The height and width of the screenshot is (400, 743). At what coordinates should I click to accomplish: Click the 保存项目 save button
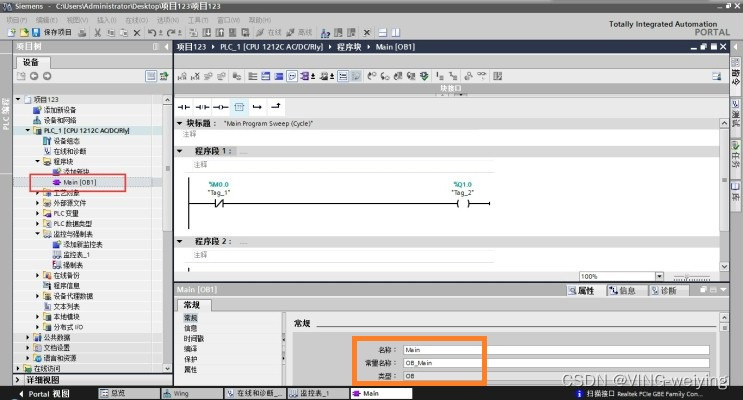pos(52,32)
